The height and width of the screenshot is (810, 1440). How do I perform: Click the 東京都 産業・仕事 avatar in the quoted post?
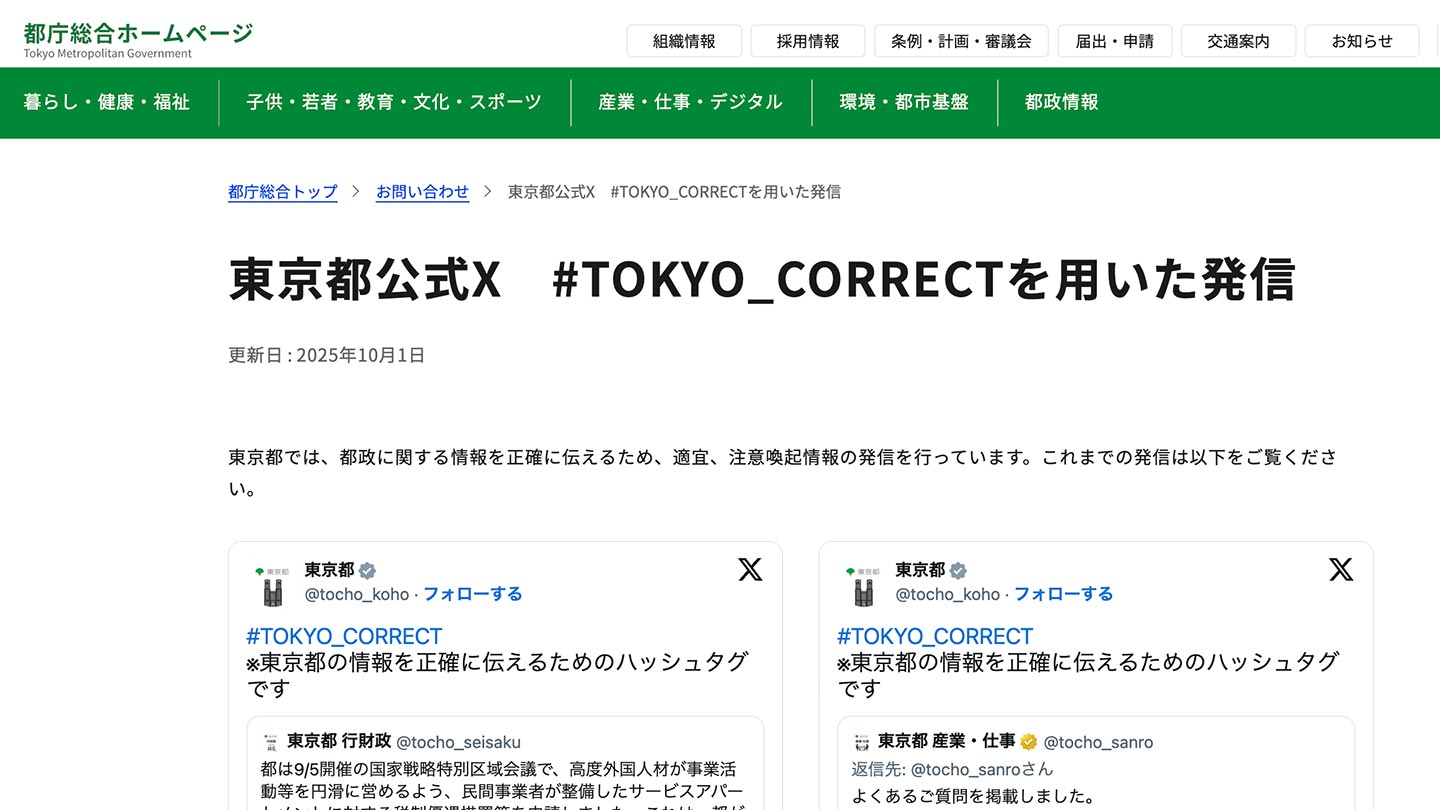coord(861,742)
